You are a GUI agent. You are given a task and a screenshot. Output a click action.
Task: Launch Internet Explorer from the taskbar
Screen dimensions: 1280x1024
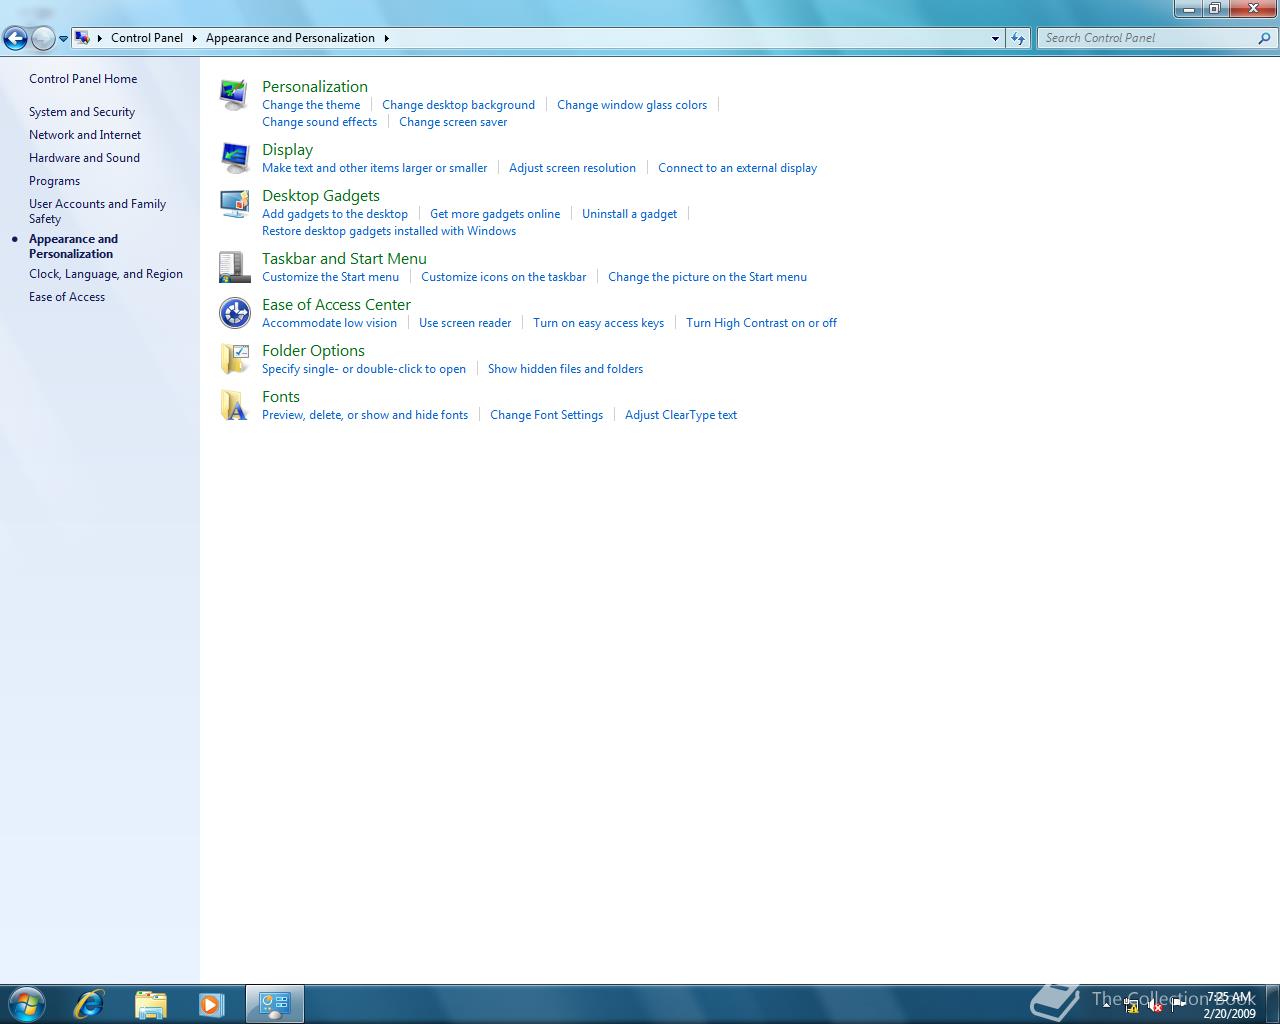89,1004
